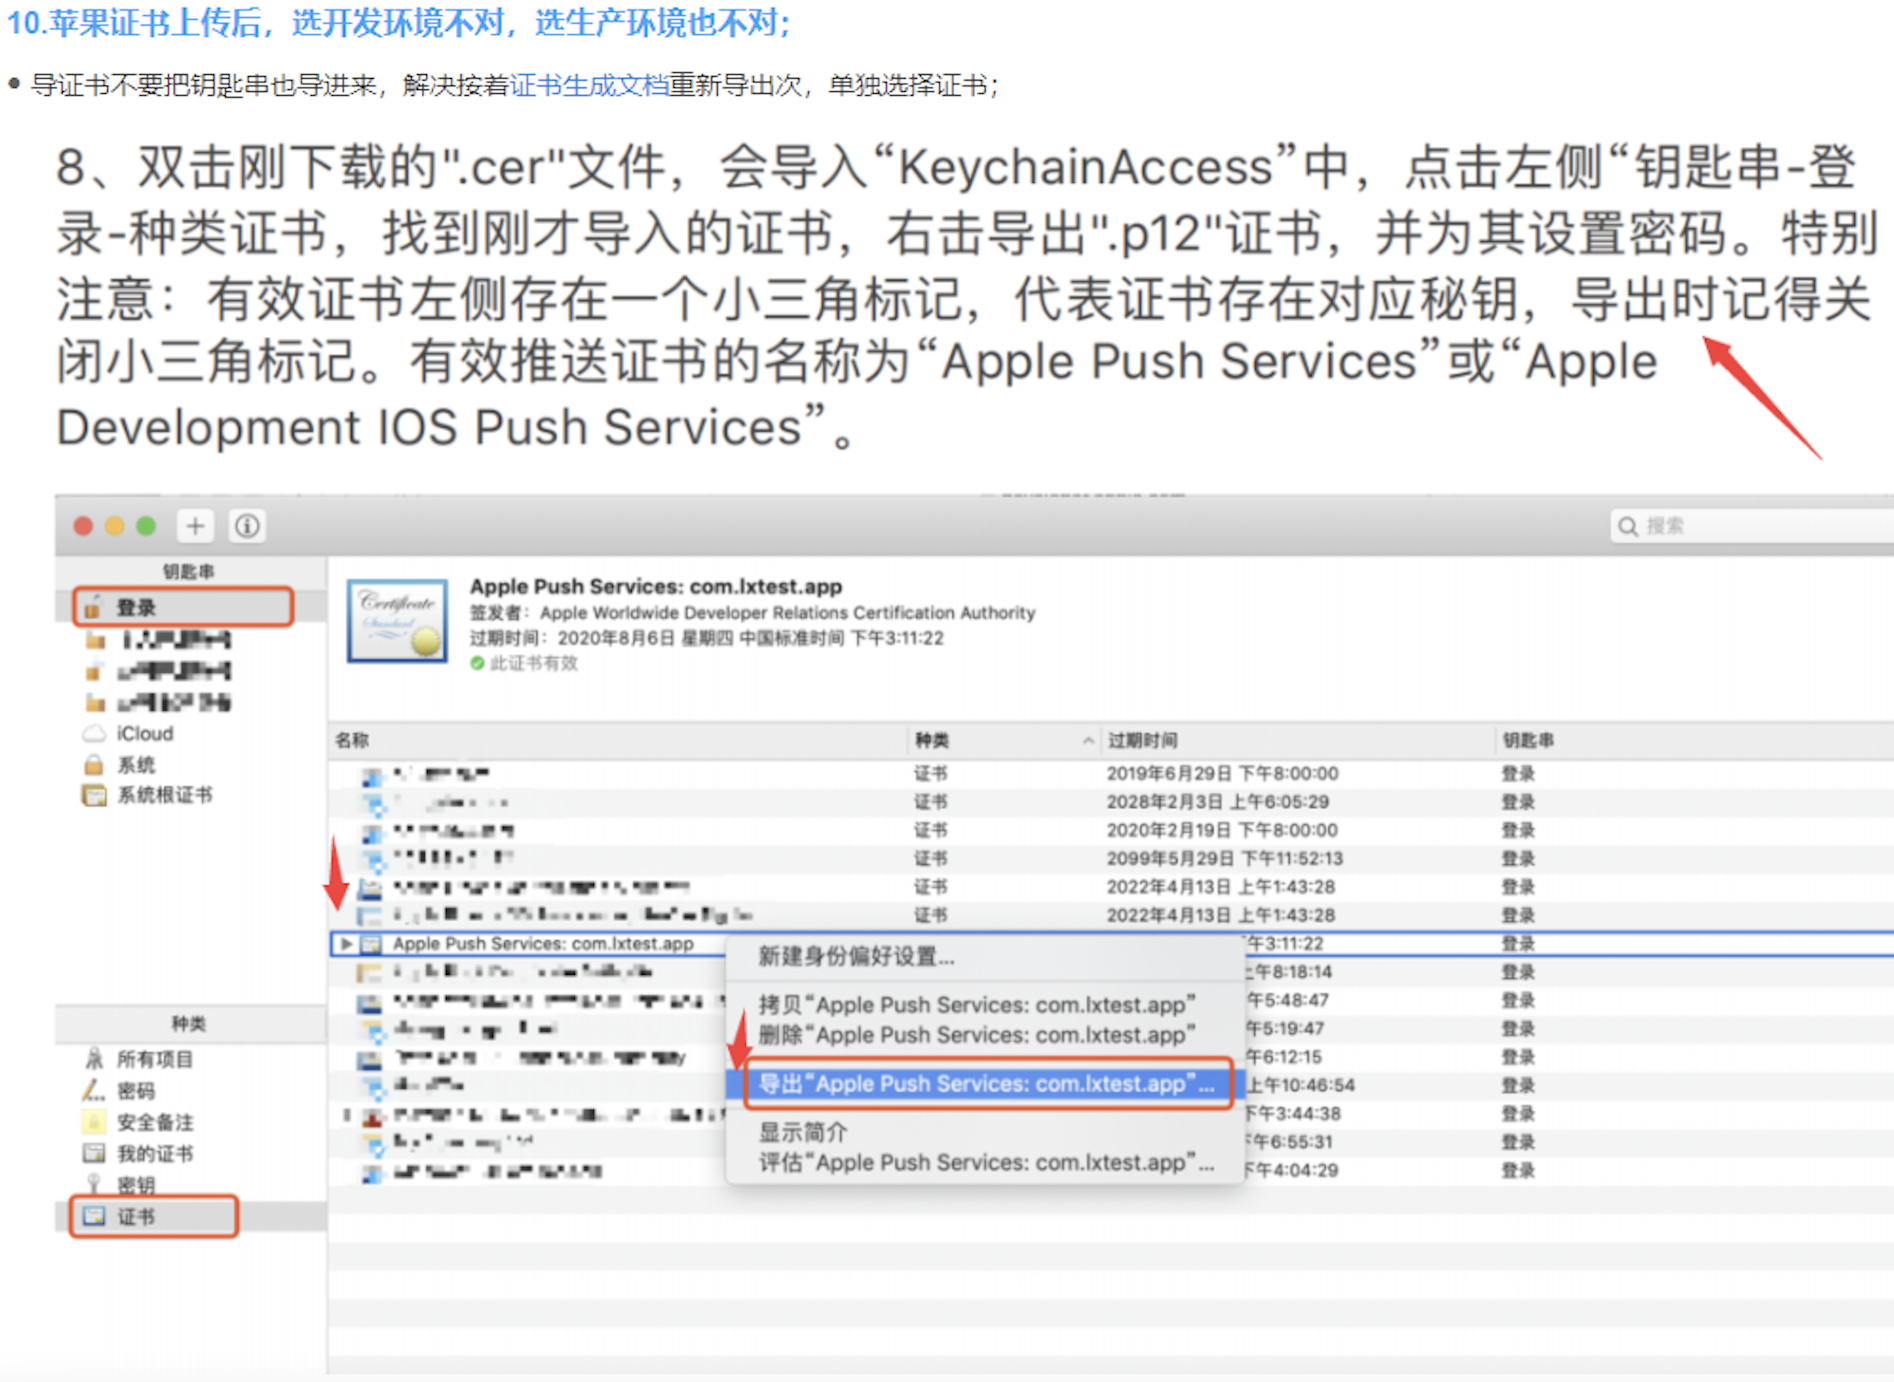The image size is (1894, 1382).
Task: Select 密码 category in sidebar
Action: tap(135, 1090)
